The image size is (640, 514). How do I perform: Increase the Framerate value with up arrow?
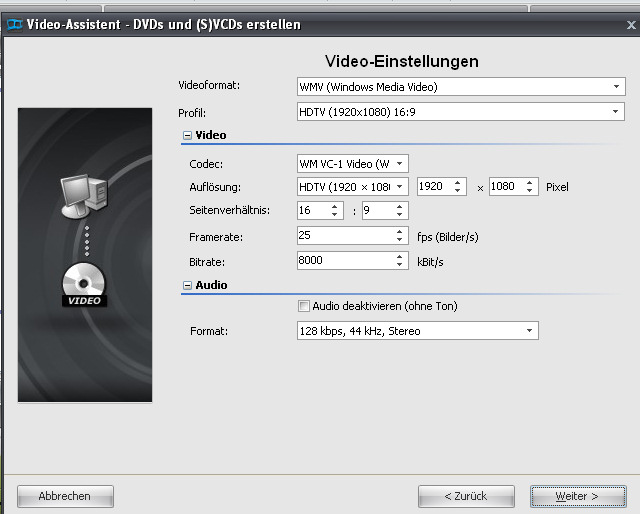pos(399,231)
